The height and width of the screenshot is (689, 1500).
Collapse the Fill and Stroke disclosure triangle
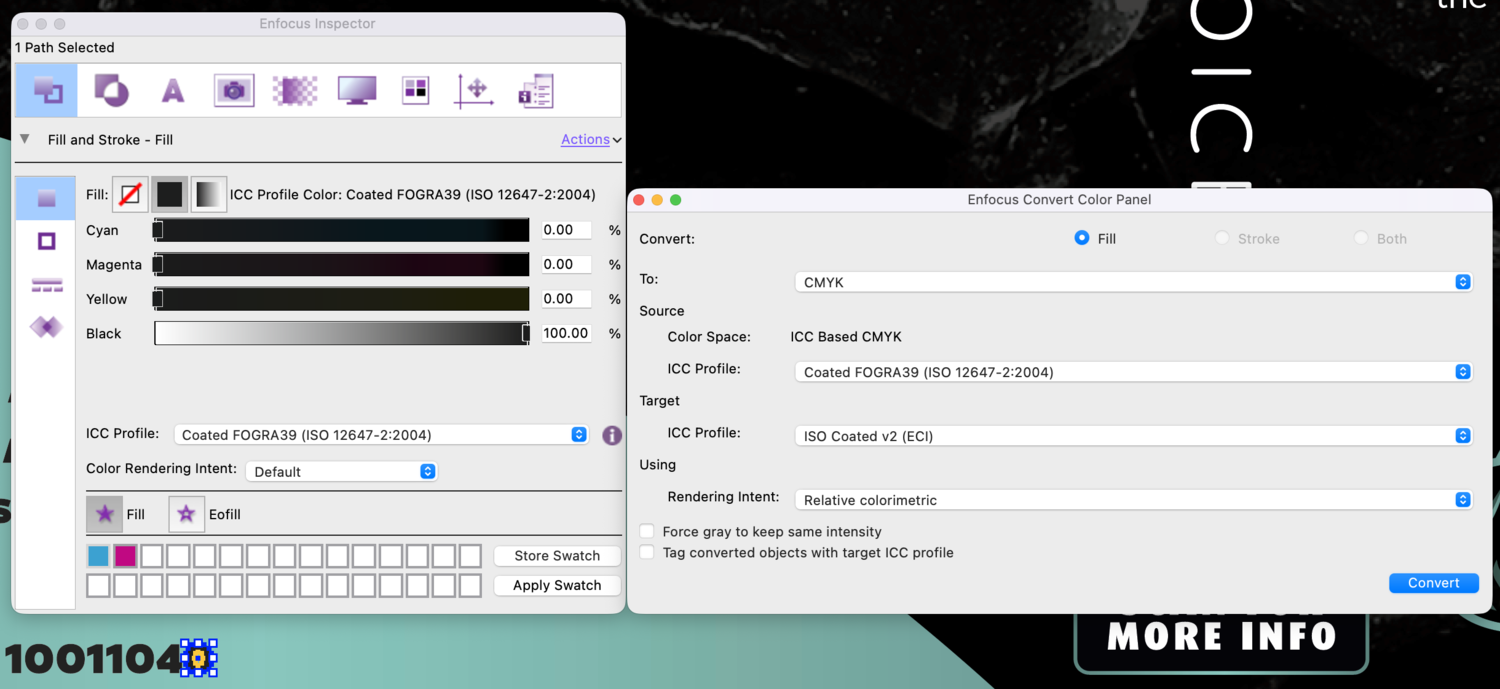(x=25, y=139)
